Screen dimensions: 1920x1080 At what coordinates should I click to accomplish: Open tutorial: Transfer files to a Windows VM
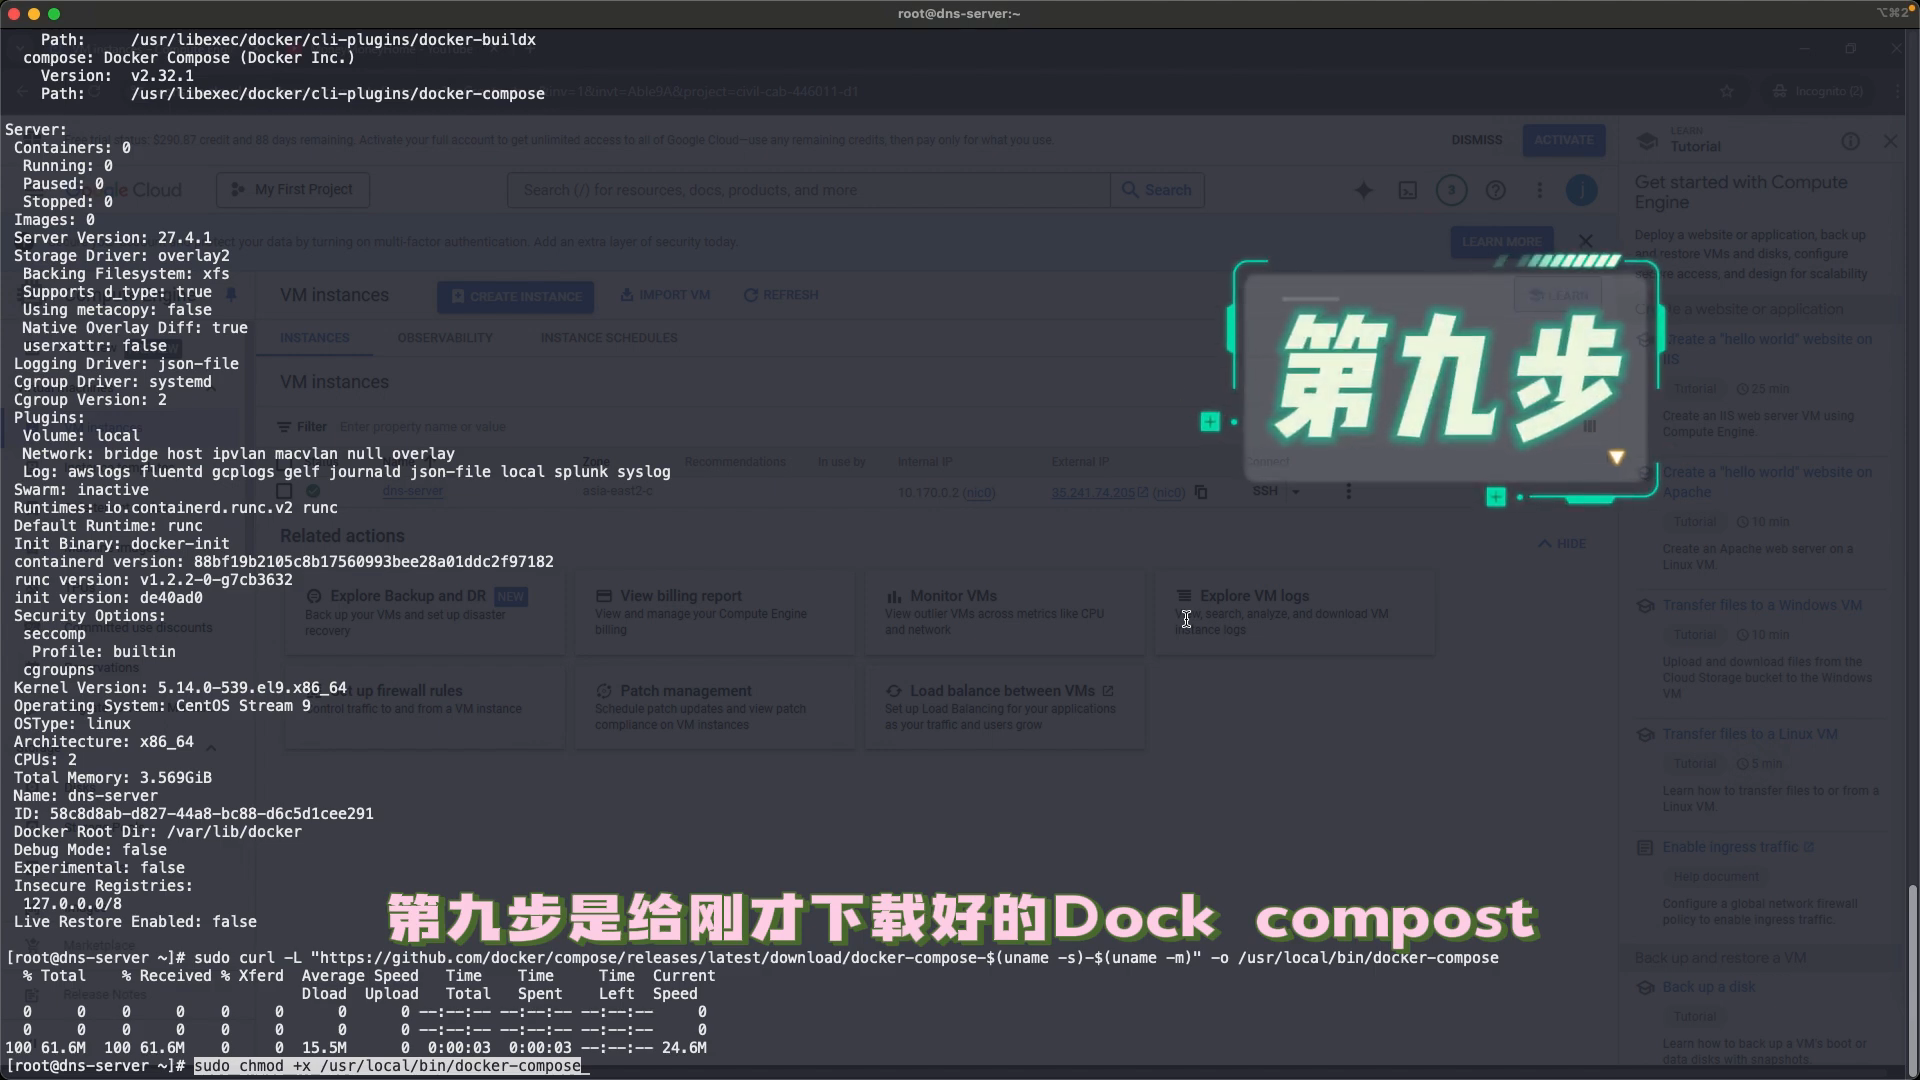(1762, 605)
